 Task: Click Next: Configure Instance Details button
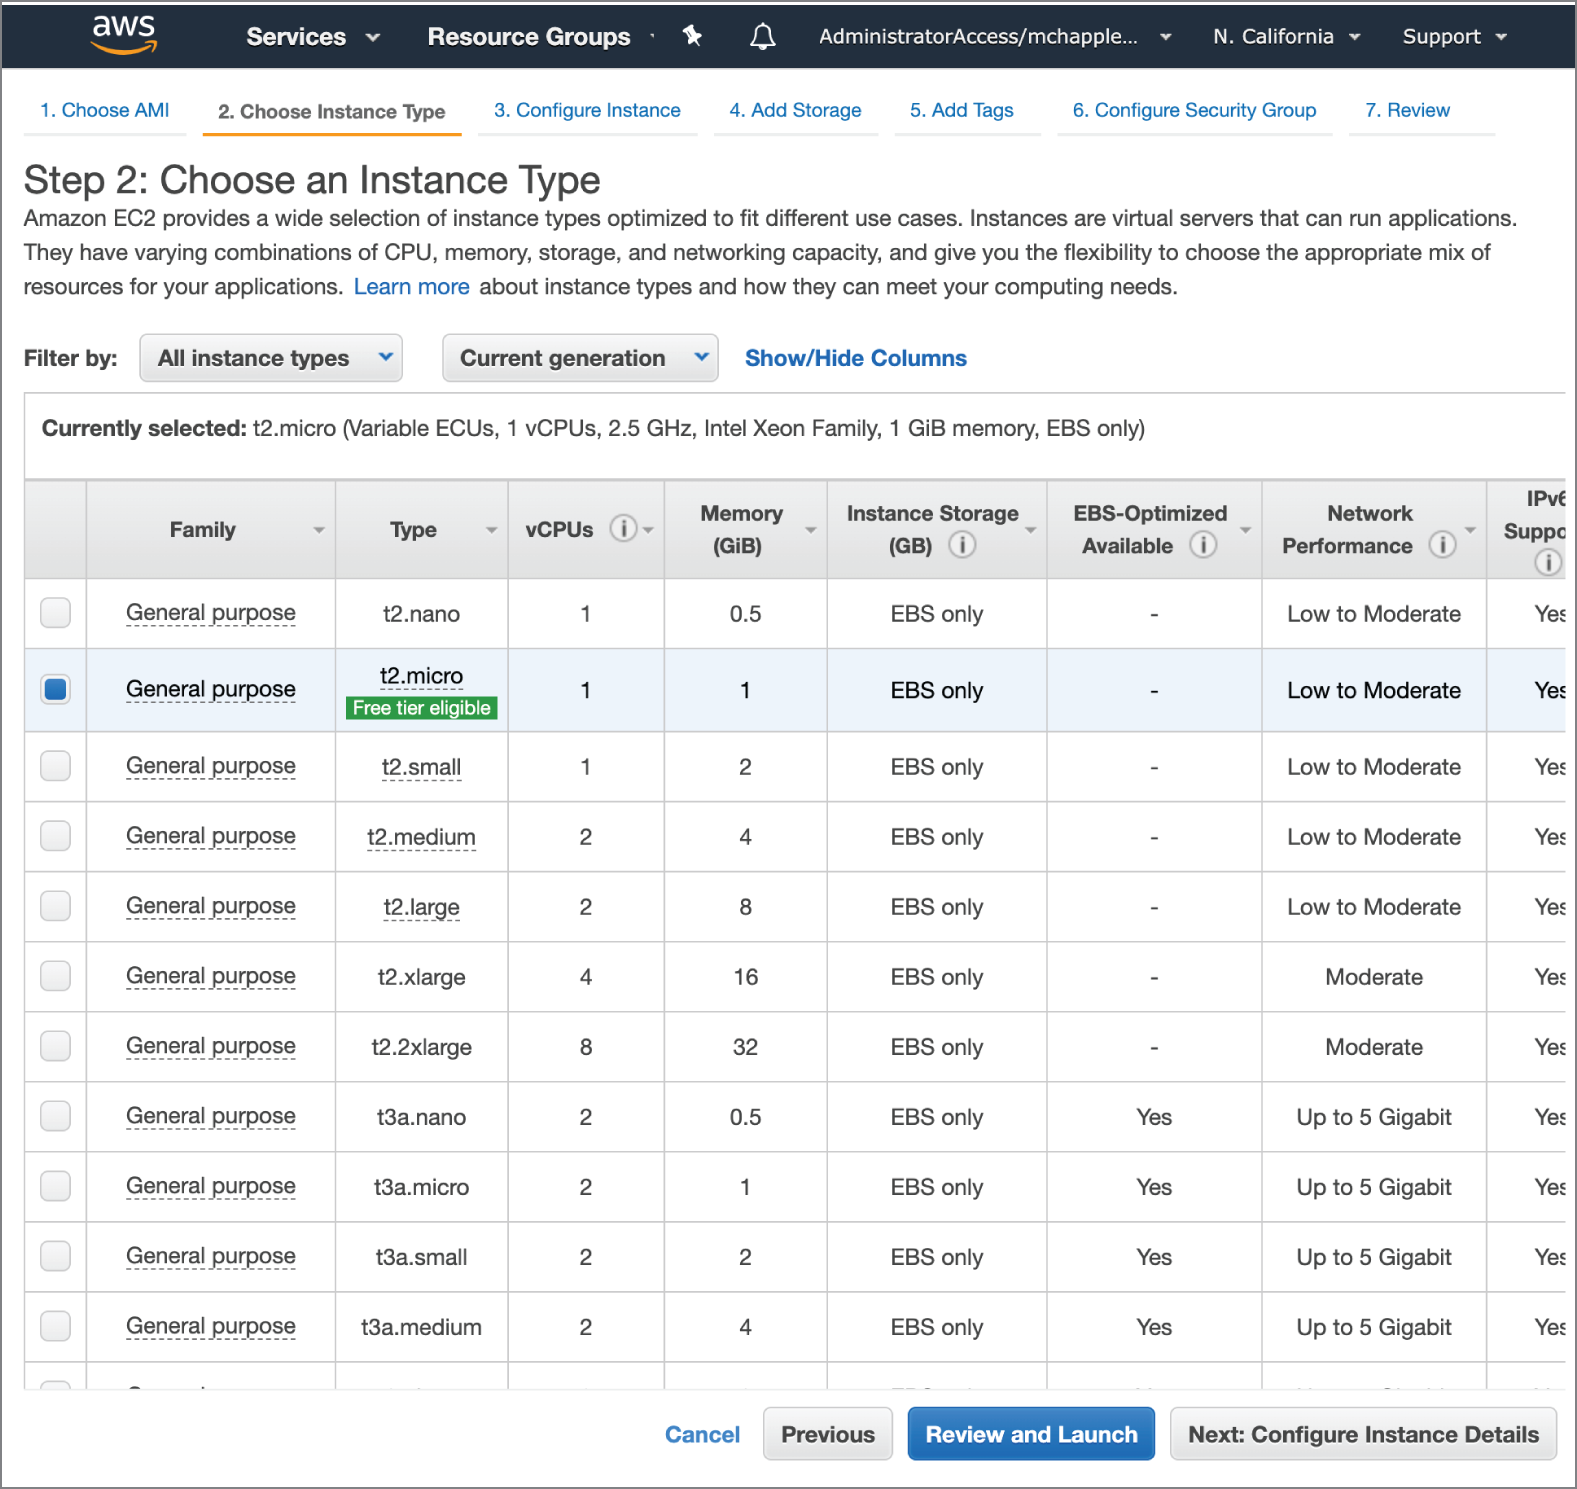(1363, 1434)
